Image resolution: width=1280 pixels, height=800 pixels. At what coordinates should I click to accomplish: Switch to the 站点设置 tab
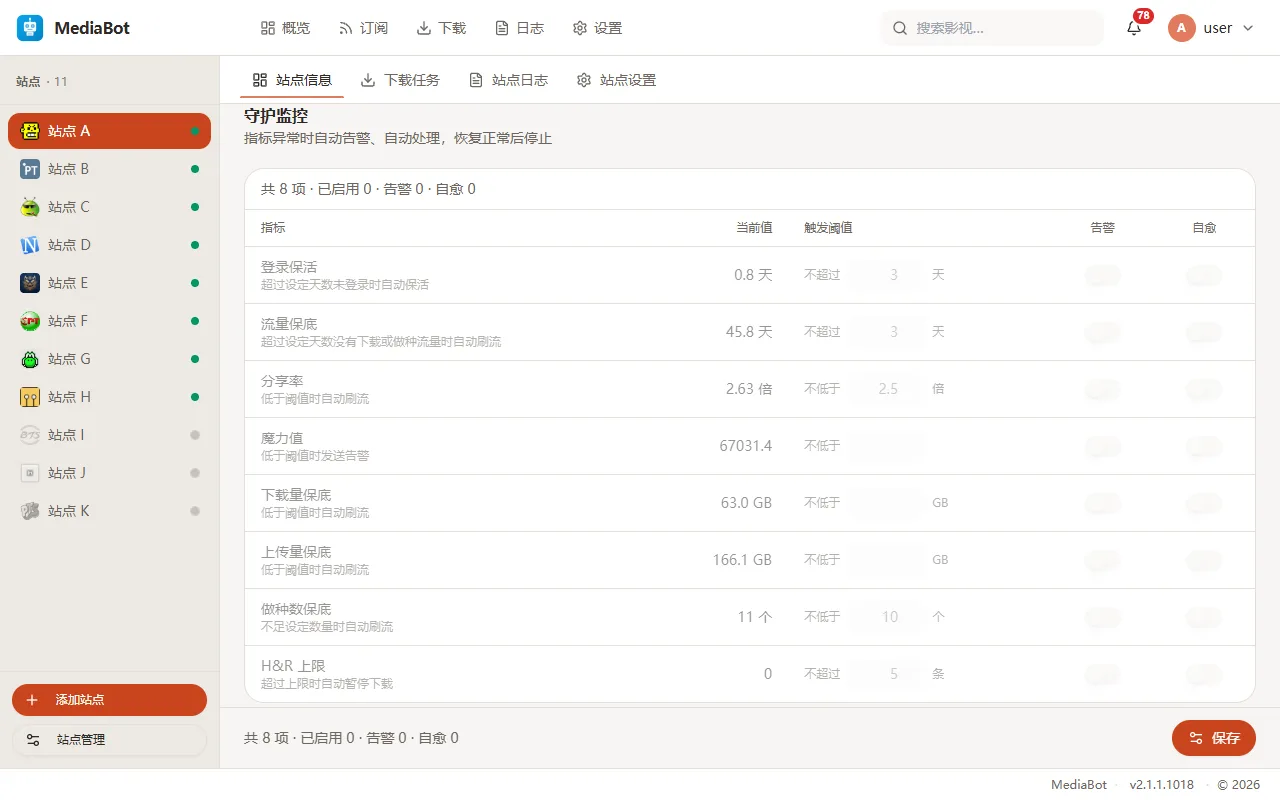tap(616, 80)
